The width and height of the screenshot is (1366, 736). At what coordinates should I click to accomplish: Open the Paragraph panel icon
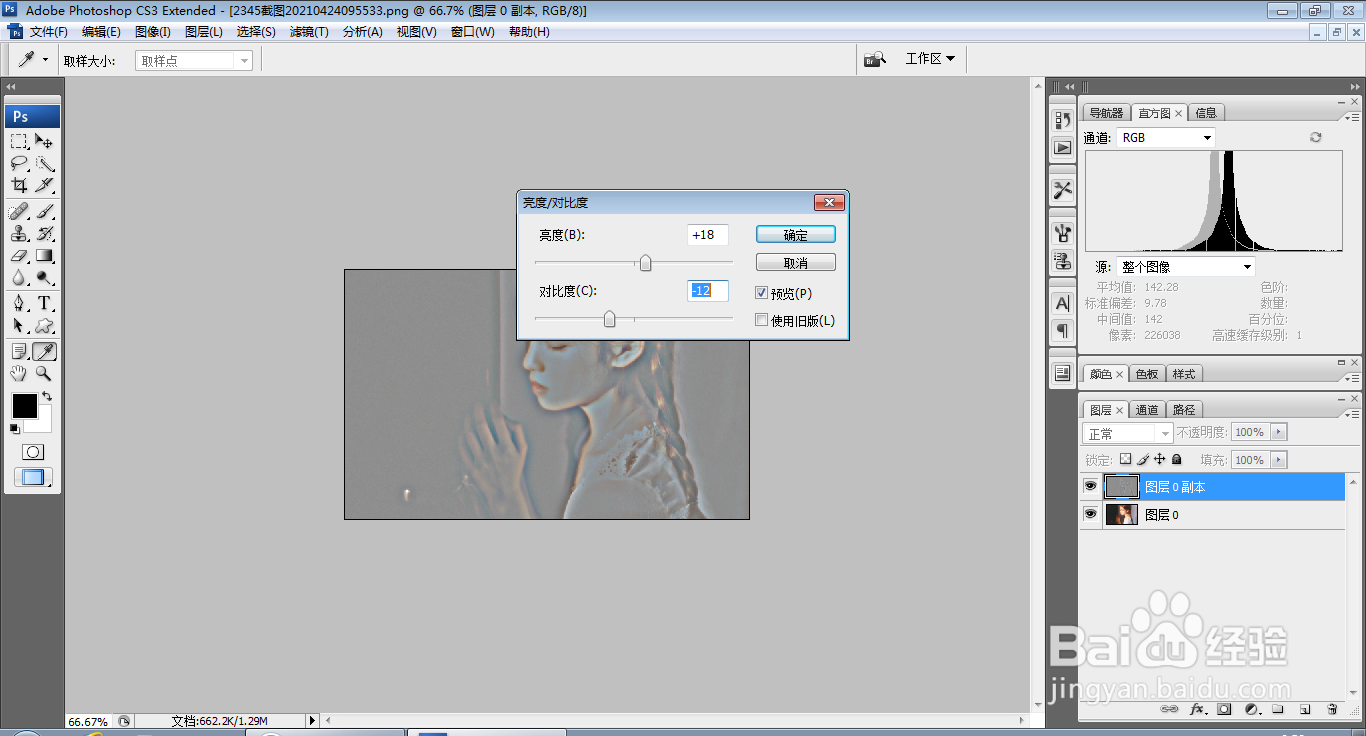point(1063,330)
